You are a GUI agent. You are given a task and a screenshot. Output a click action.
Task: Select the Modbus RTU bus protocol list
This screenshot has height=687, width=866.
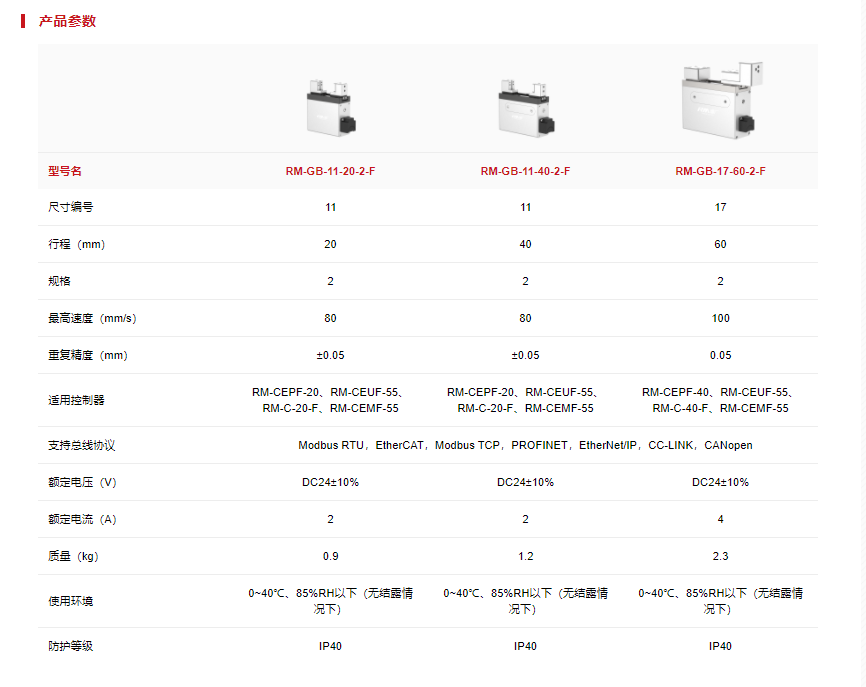[525, 445]
